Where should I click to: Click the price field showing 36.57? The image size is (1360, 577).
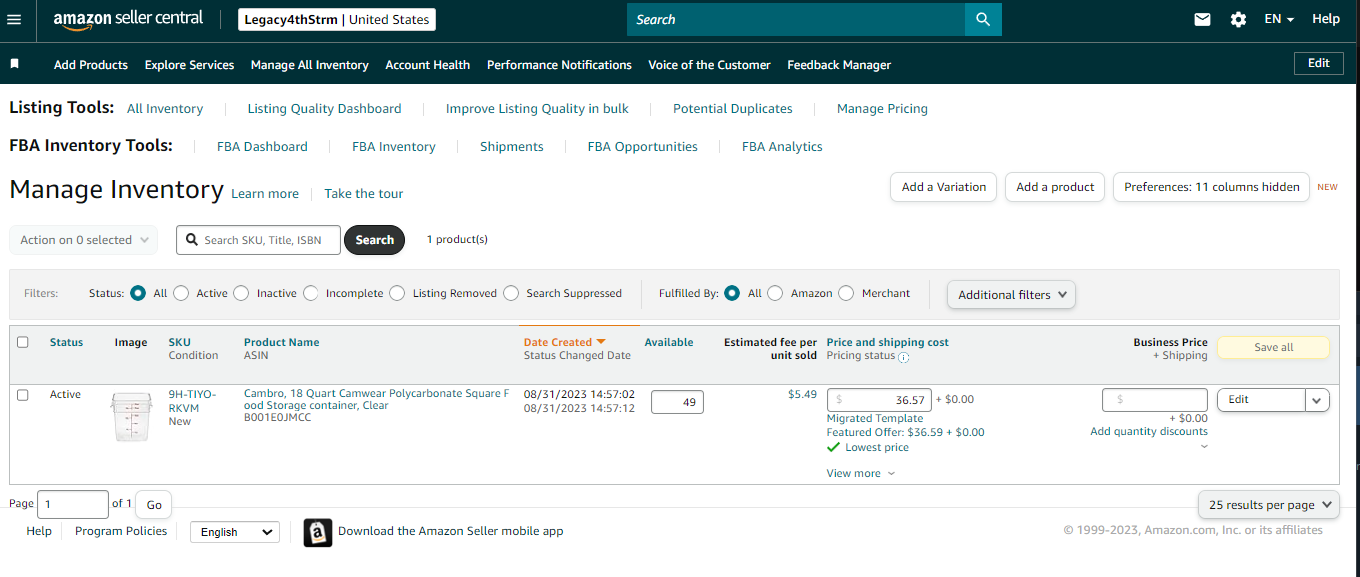pos(879,400)
